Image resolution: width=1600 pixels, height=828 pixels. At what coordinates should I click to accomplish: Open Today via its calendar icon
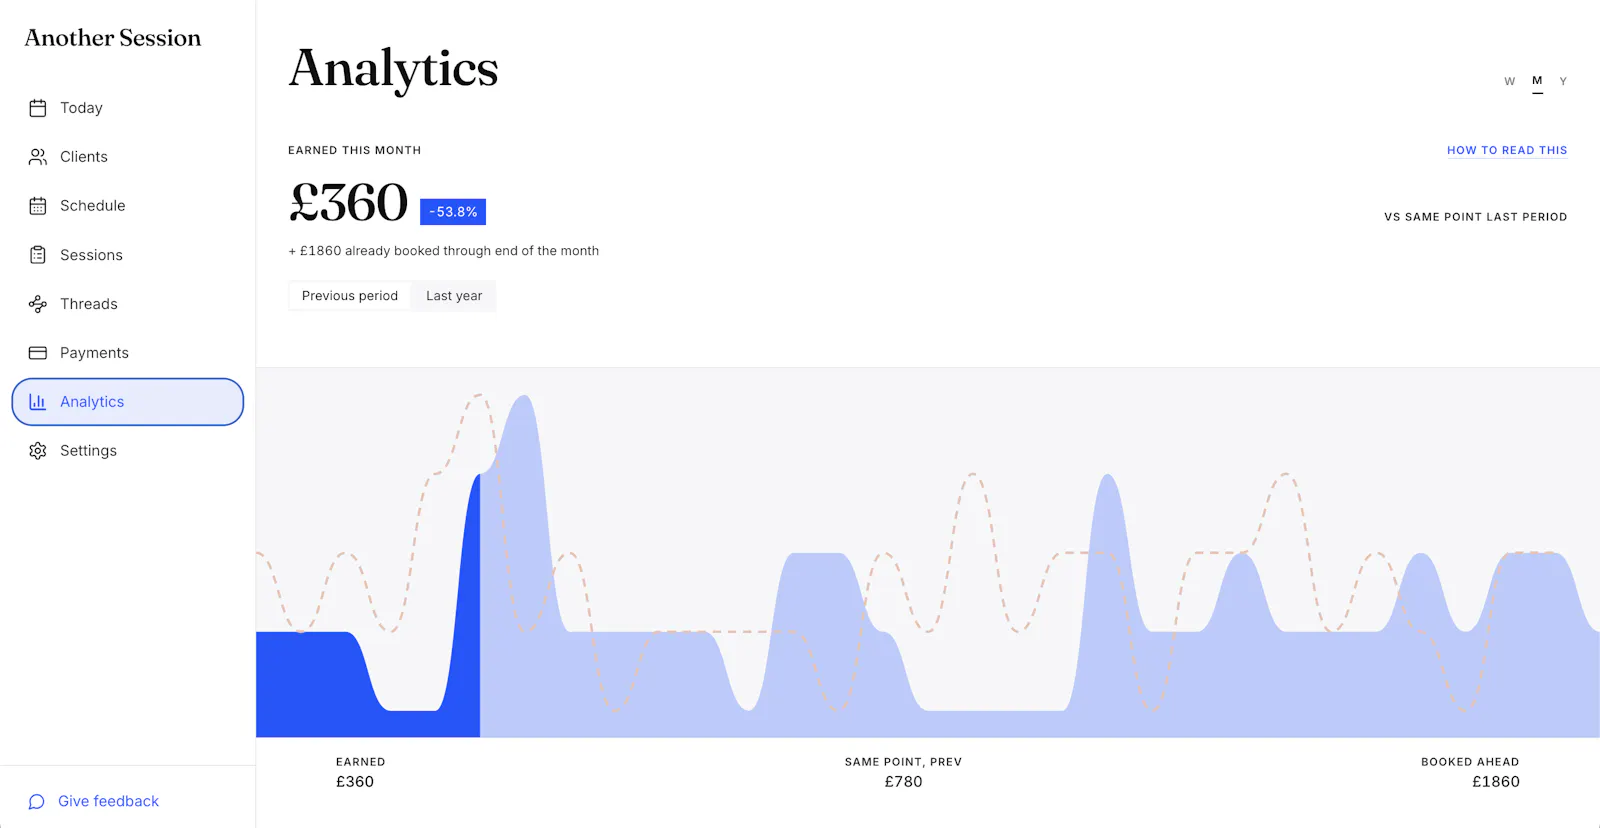(x=38, y=108)
